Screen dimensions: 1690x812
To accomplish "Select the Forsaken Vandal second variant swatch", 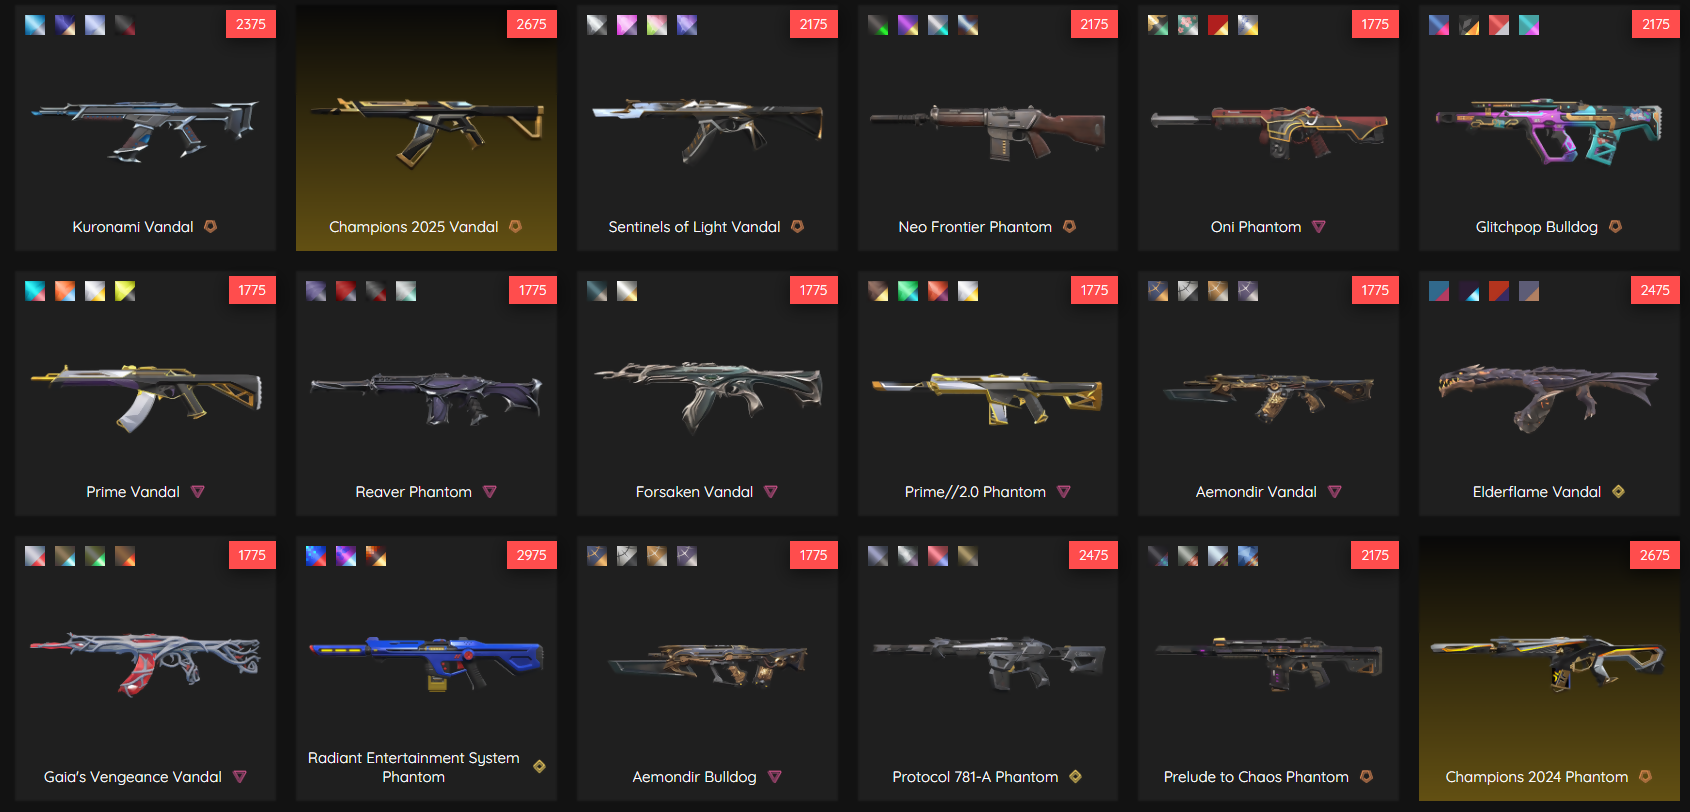I will click(627, 291).
